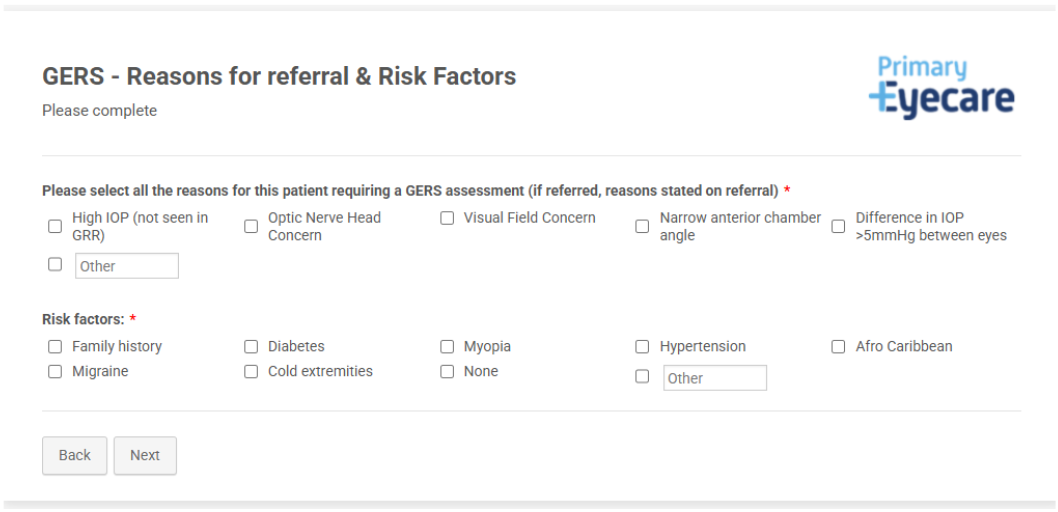Viewport: 1058px width, 512px height.
Task: Select Family history risk factor
Action: pyautogui.click(x=55, y=347)
